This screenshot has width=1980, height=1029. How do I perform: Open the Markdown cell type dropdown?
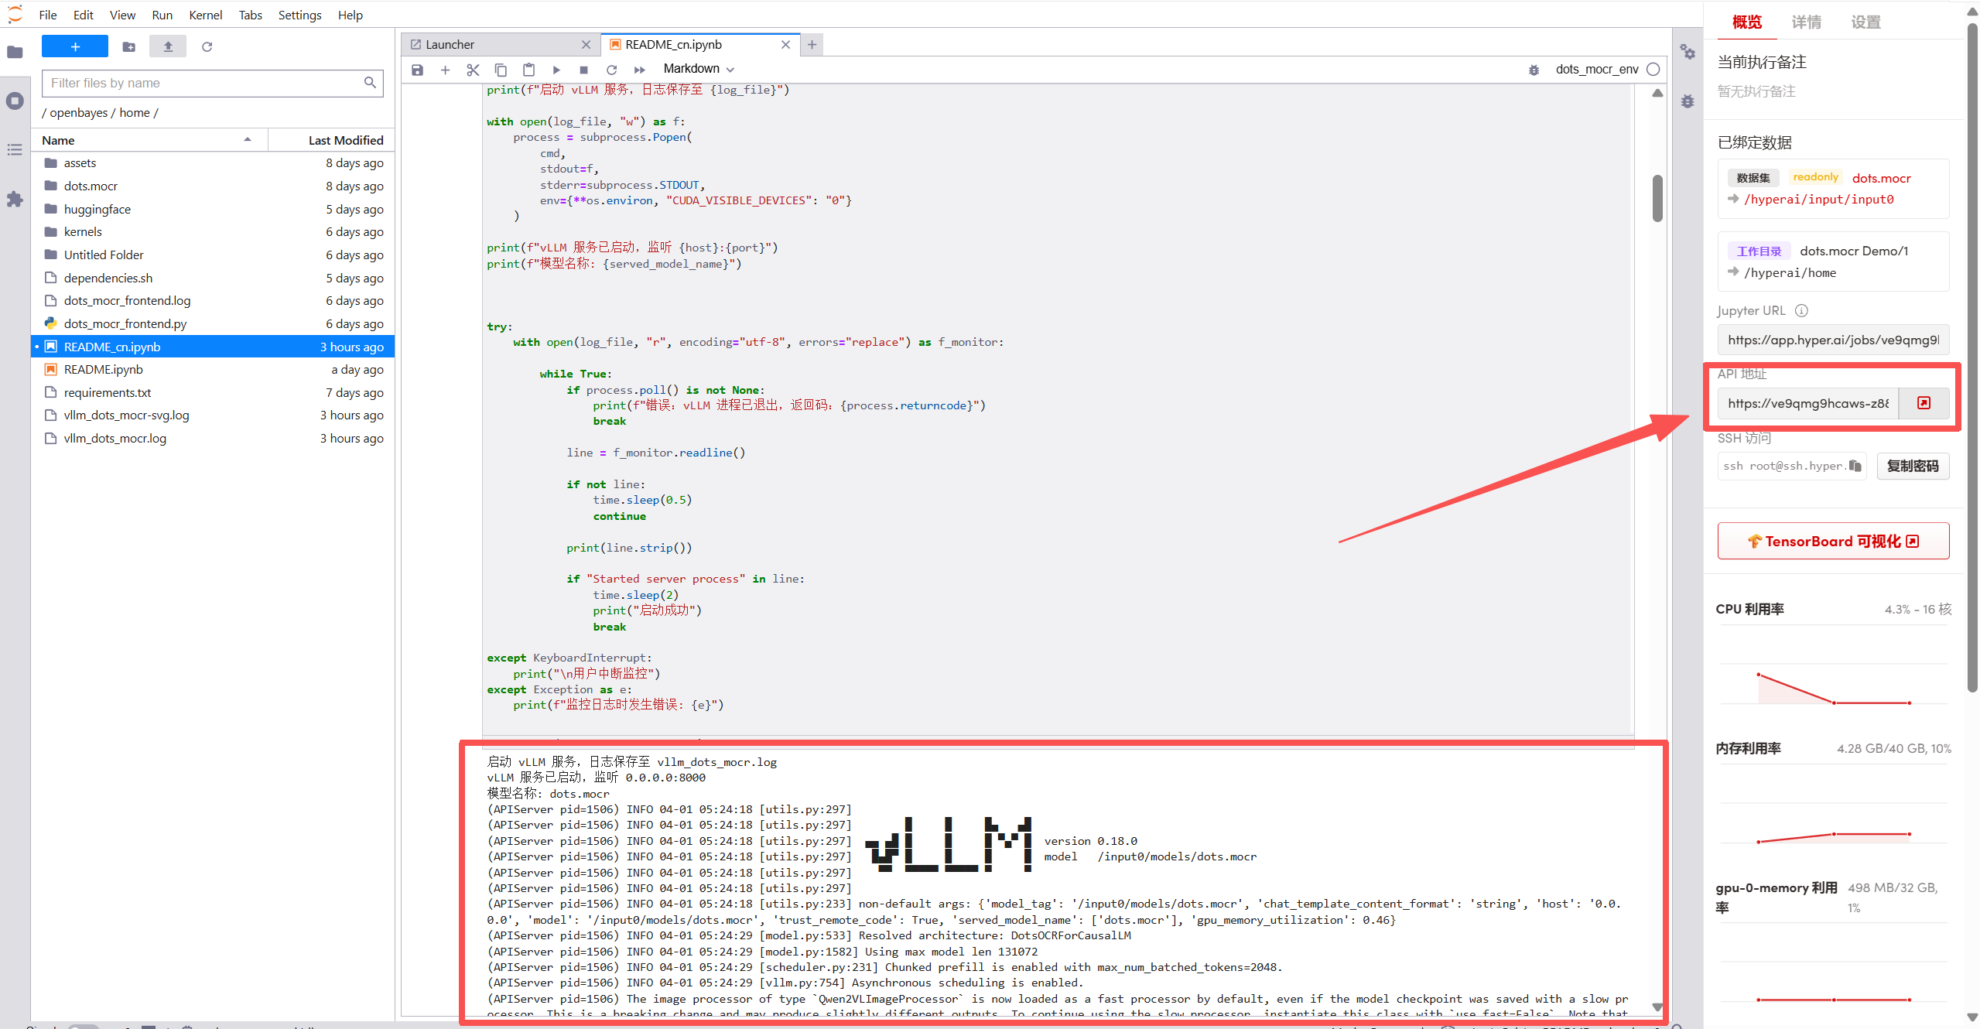point(699,69)
